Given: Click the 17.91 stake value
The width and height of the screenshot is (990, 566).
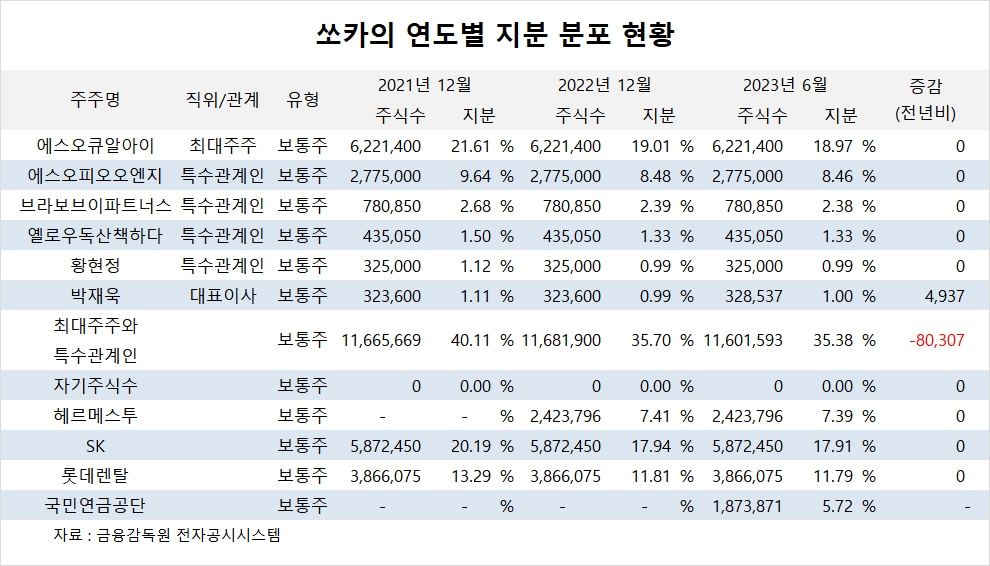Looking at the screenshot, I should [833, 447].
